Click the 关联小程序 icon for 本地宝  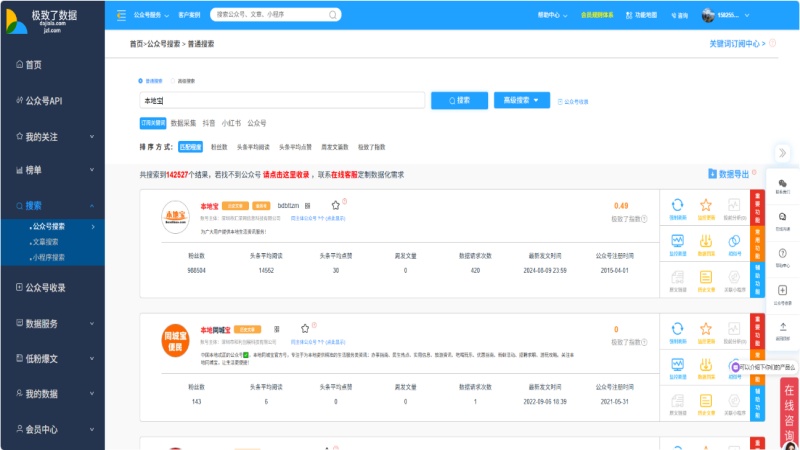[734, 277]
